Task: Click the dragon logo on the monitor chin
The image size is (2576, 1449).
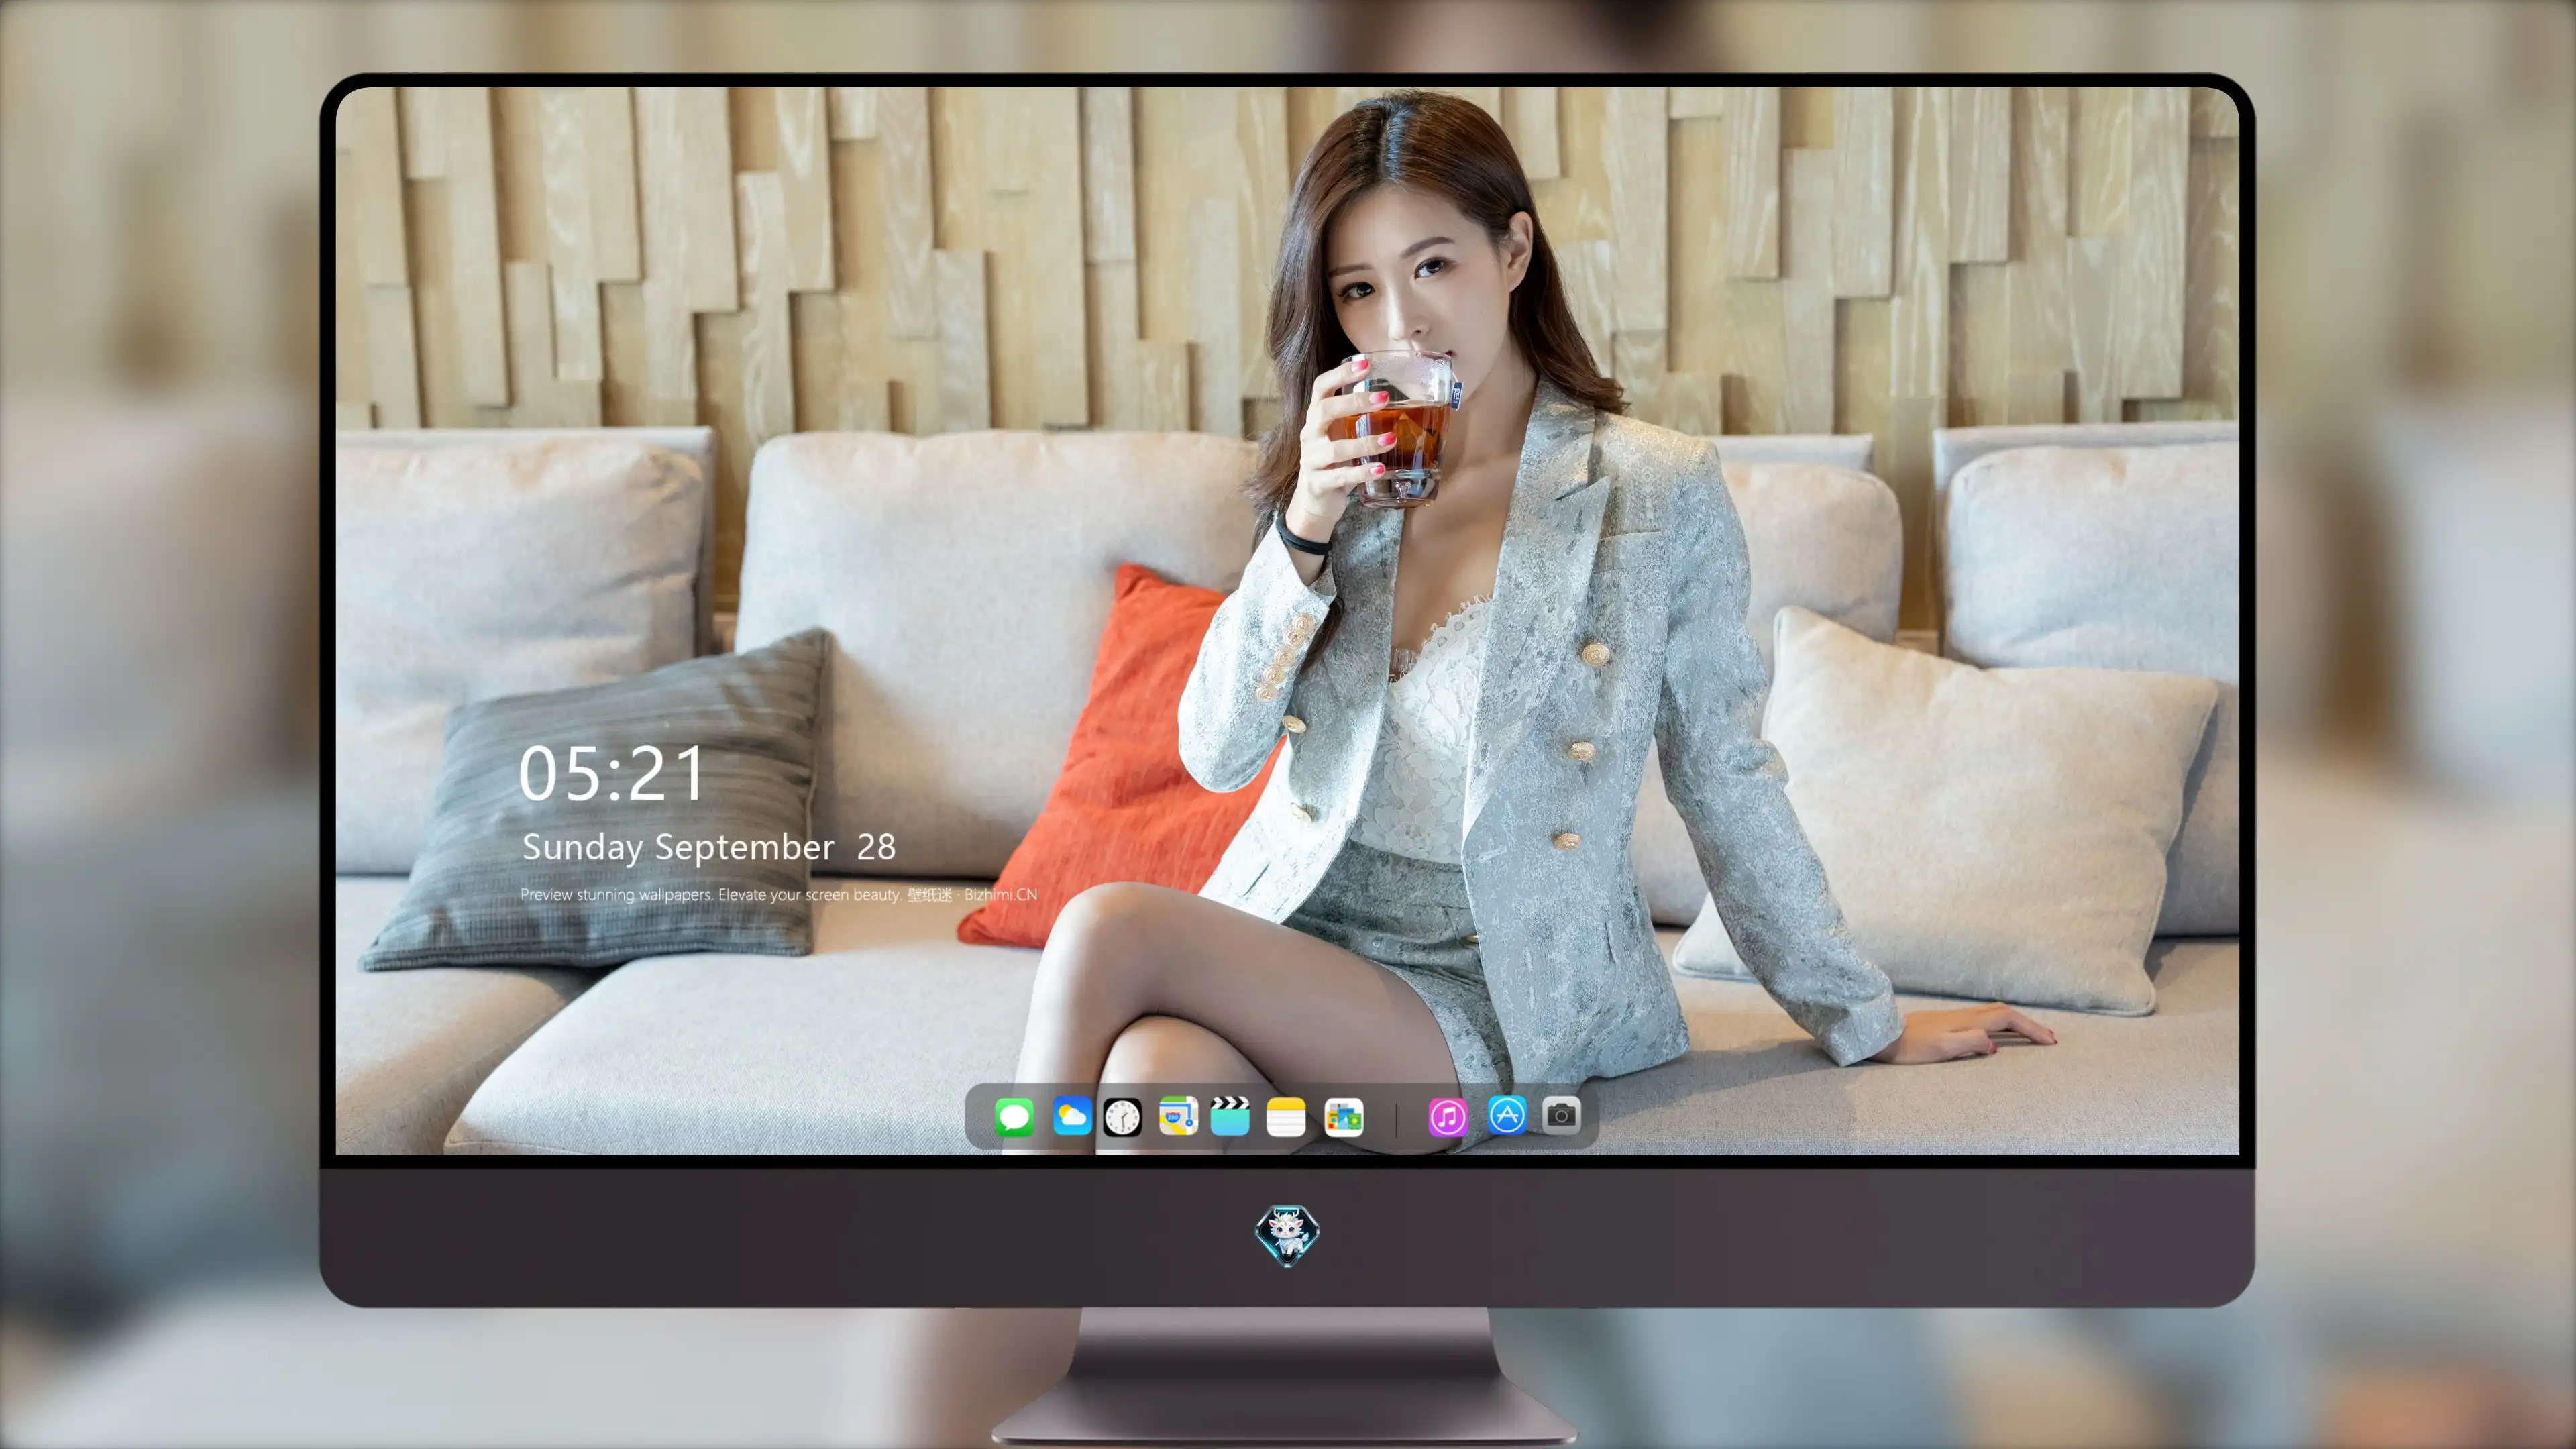Action: pyautogui.click(x=1287, y=1235)
